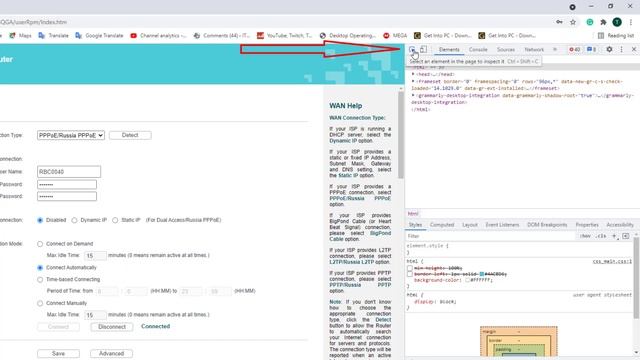Viewport: 640px width, 360px height.
Task: Click the saved password key icon
Action: point(559,22)
